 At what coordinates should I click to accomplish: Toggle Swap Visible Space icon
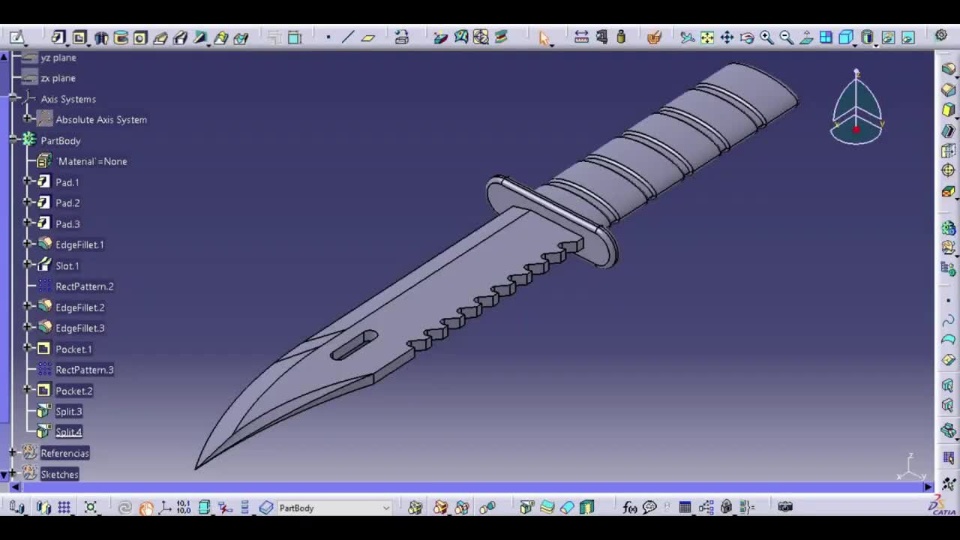coord(908,37)
